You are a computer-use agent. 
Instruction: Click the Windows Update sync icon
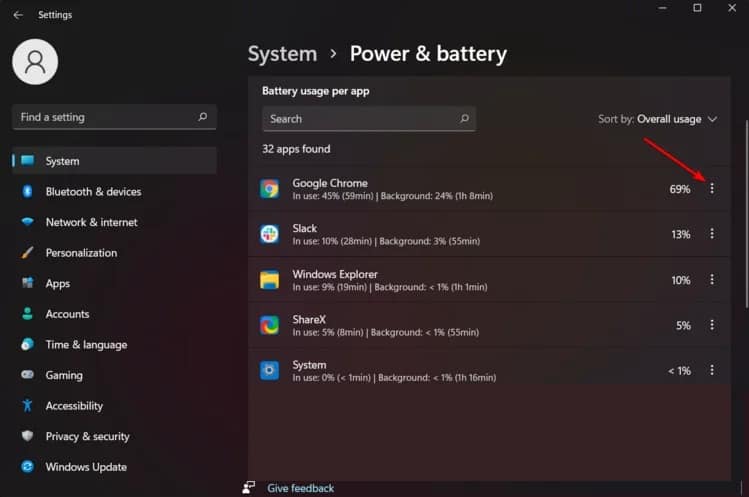(27, 466)
